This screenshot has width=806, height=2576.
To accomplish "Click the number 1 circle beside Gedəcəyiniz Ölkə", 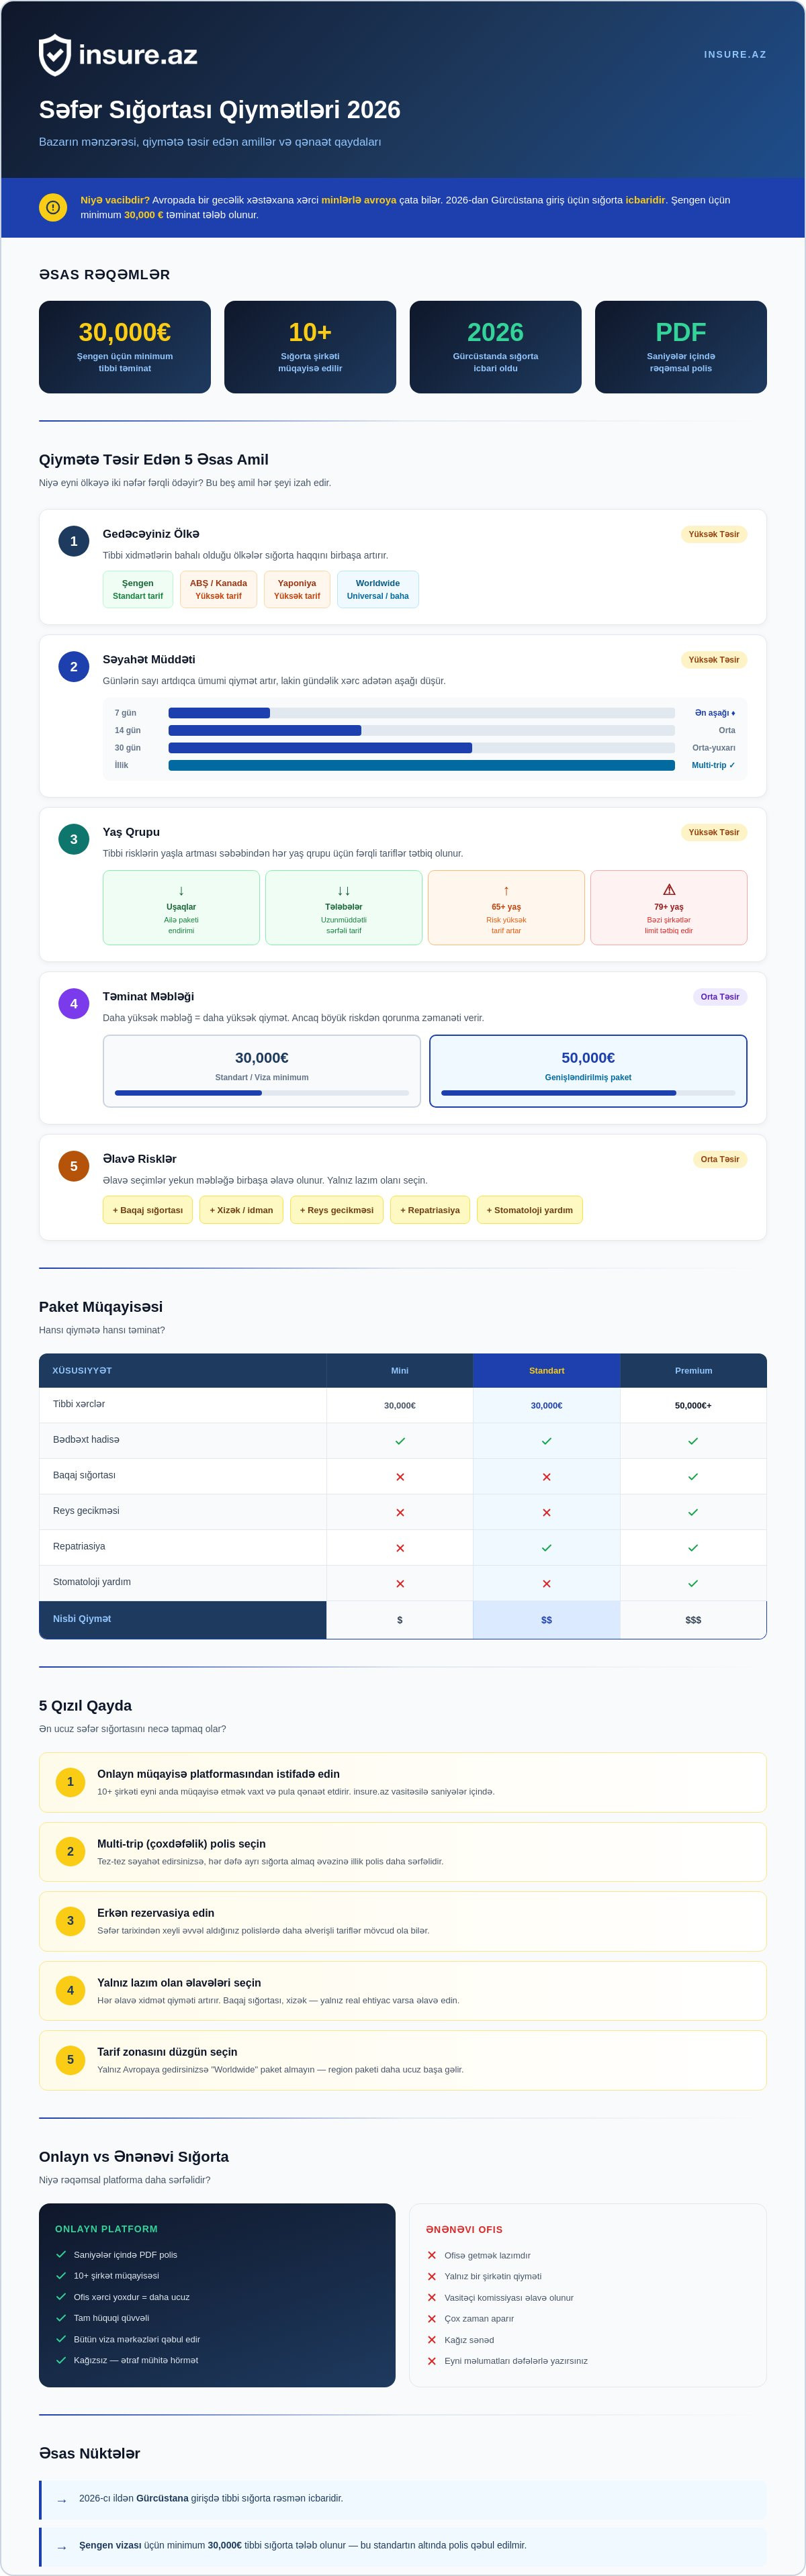I will (x=74, y=541).
